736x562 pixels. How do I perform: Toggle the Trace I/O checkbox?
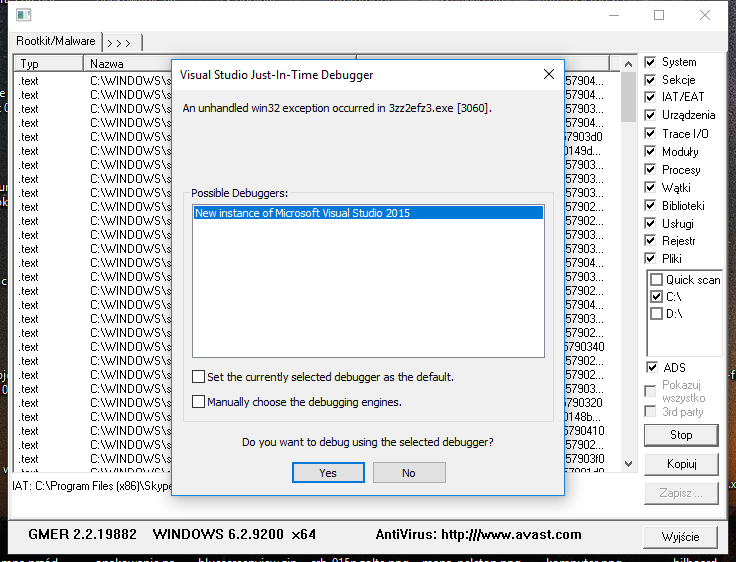click(x=650, y=133)
